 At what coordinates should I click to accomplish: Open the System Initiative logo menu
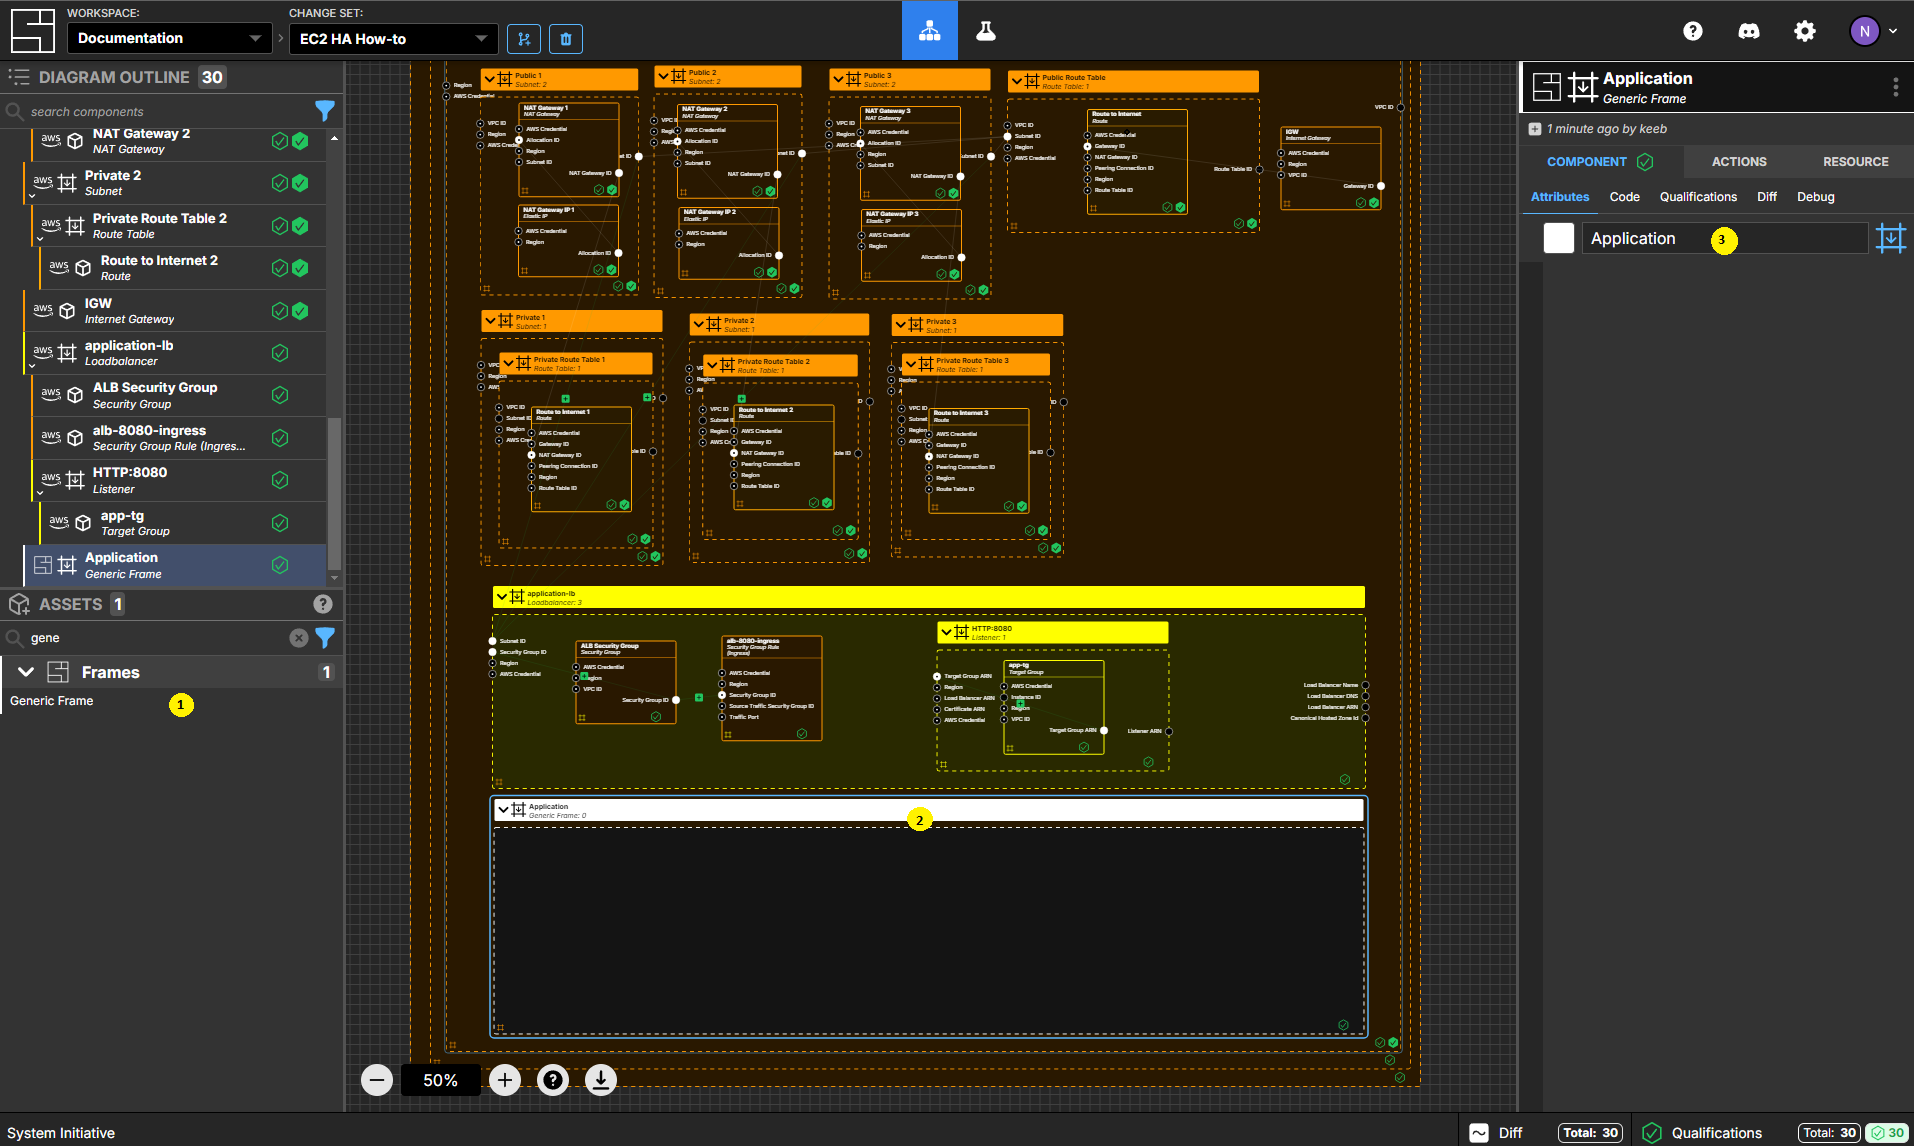(x=32, y=31)
